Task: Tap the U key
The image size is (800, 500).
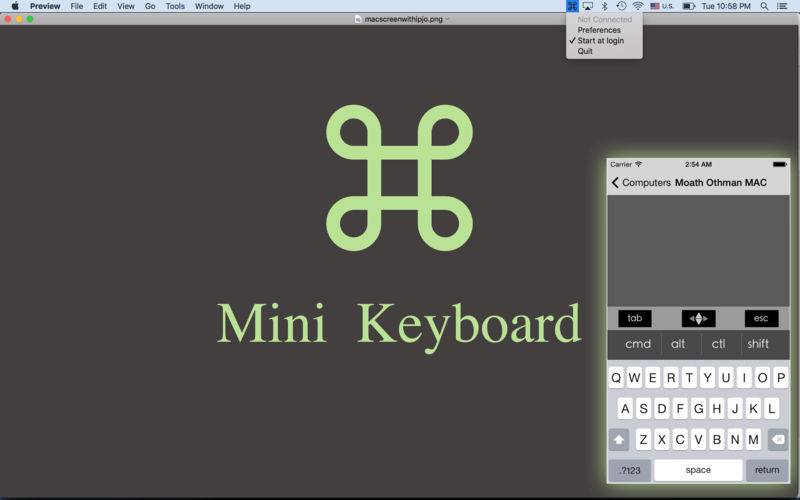Action: click(726, 378)
